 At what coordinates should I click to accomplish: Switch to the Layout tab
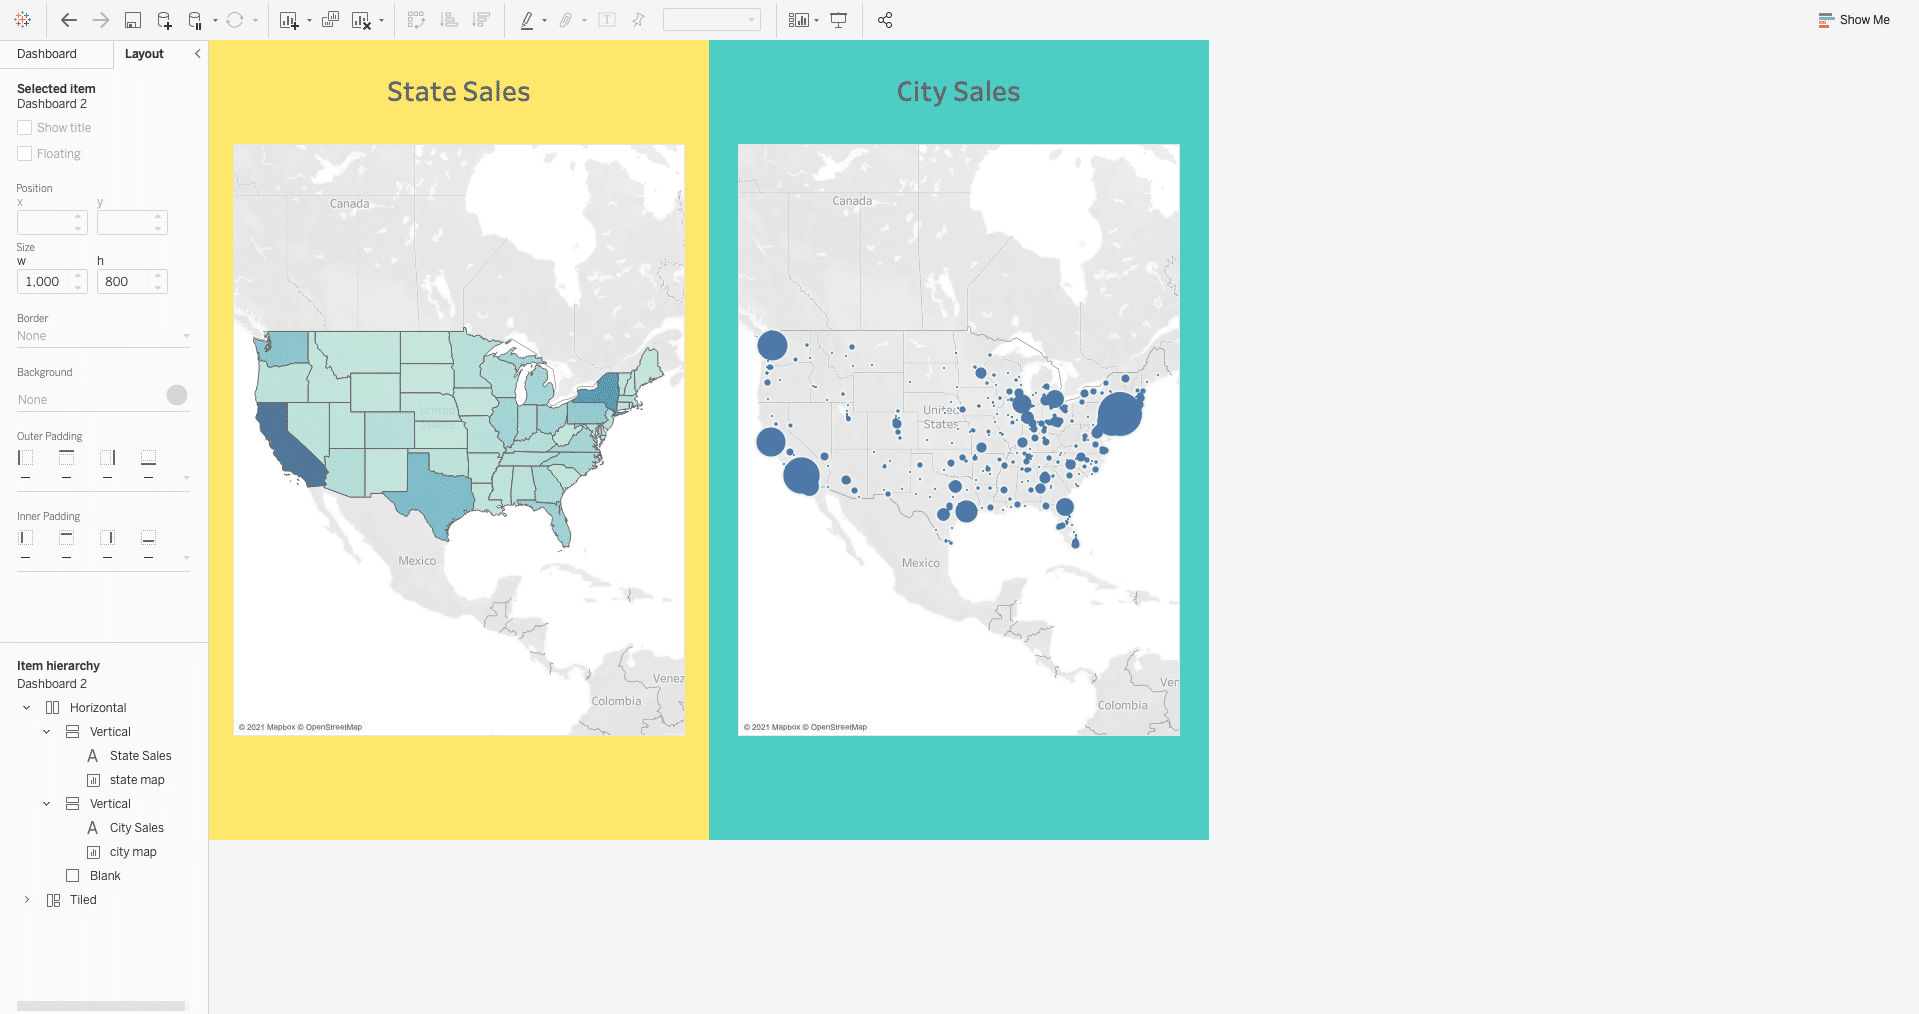pos(144,53)
